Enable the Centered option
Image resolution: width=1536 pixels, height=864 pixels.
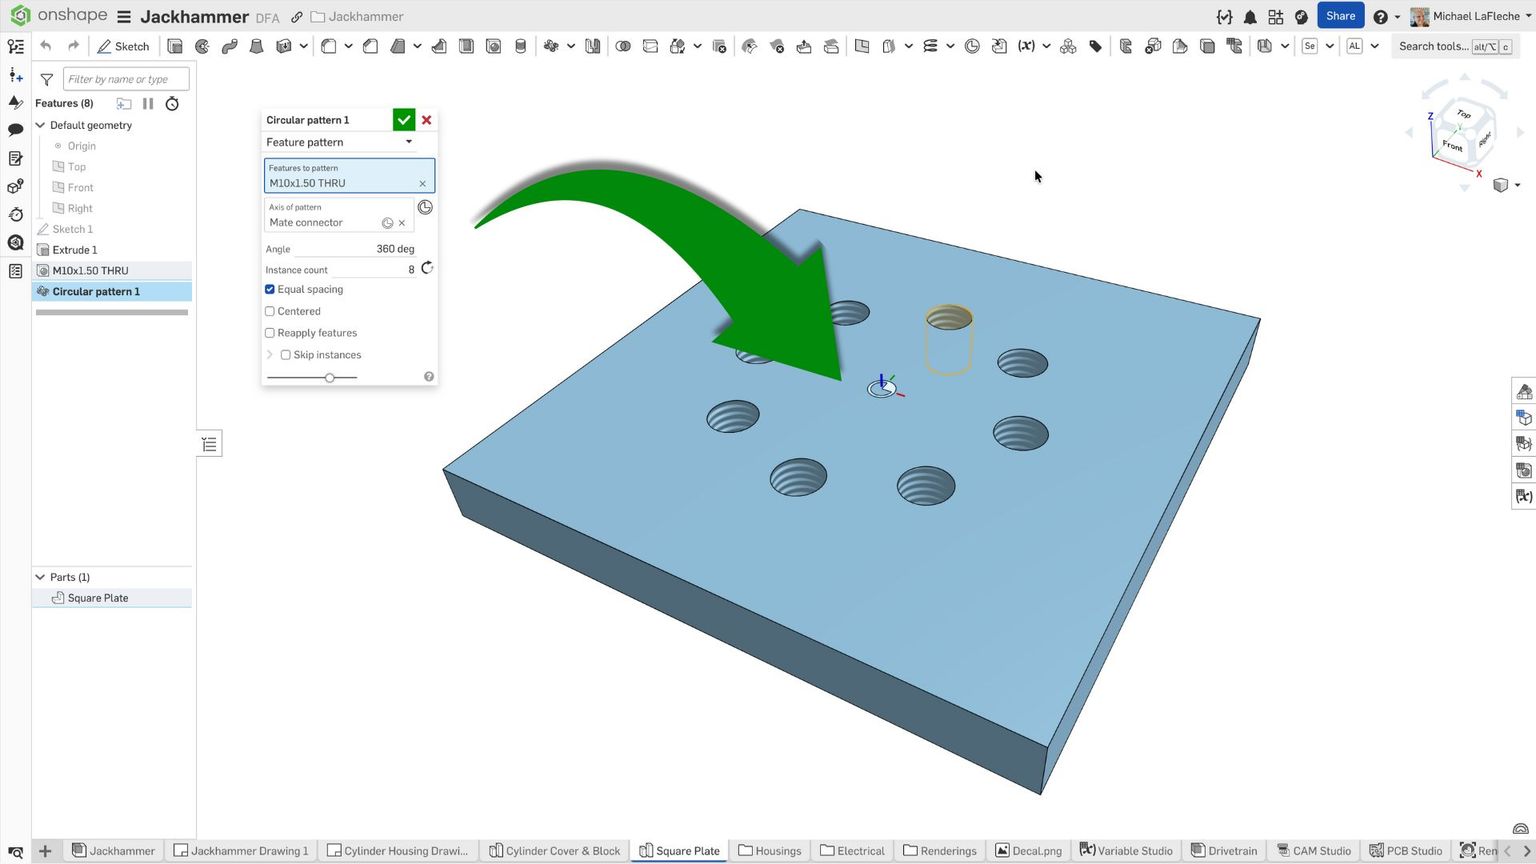[x=269, y=311]
